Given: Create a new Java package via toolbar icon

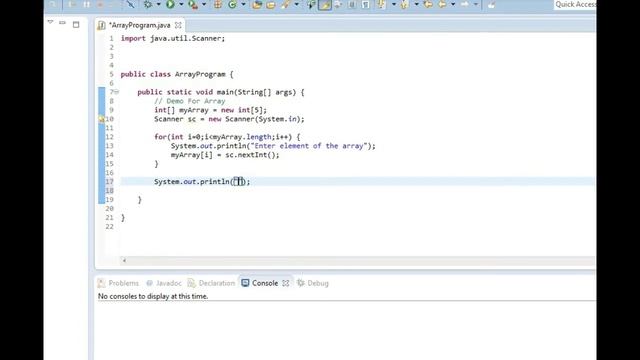Looking at the screenshot, I should click(218, 4).
